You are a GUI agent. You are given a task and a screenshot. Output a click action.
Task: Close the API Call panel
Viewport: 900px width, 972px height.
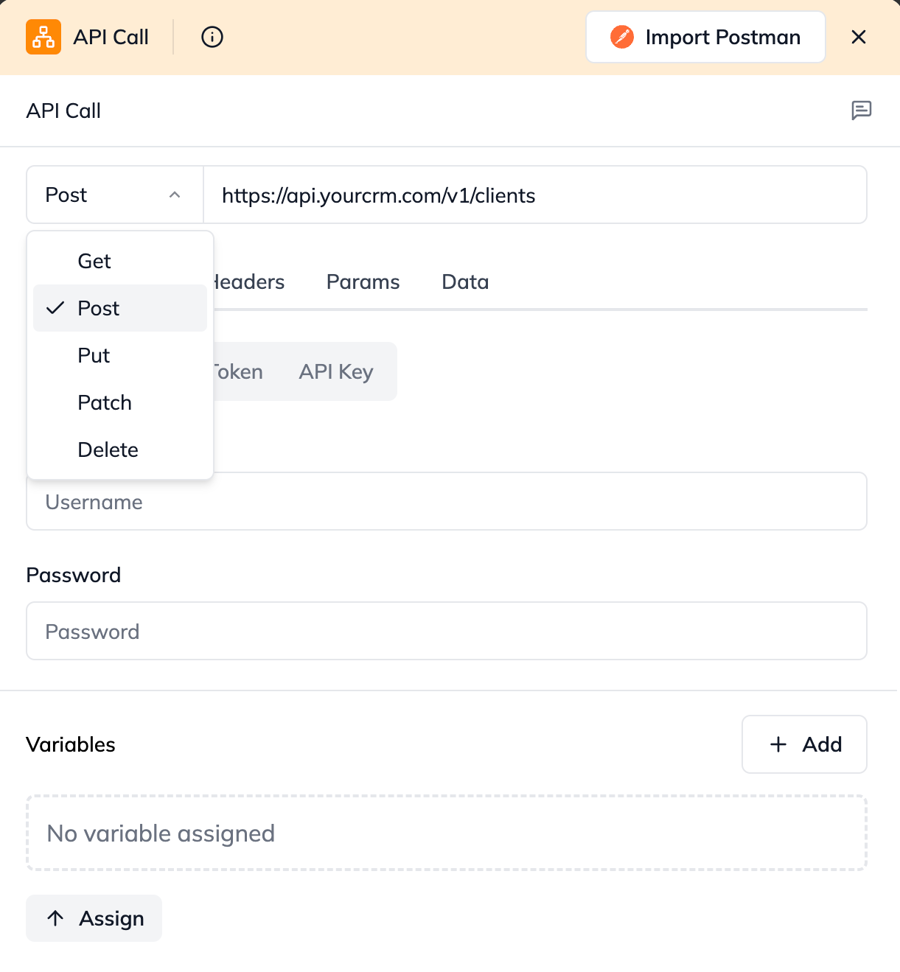point(858,37)
